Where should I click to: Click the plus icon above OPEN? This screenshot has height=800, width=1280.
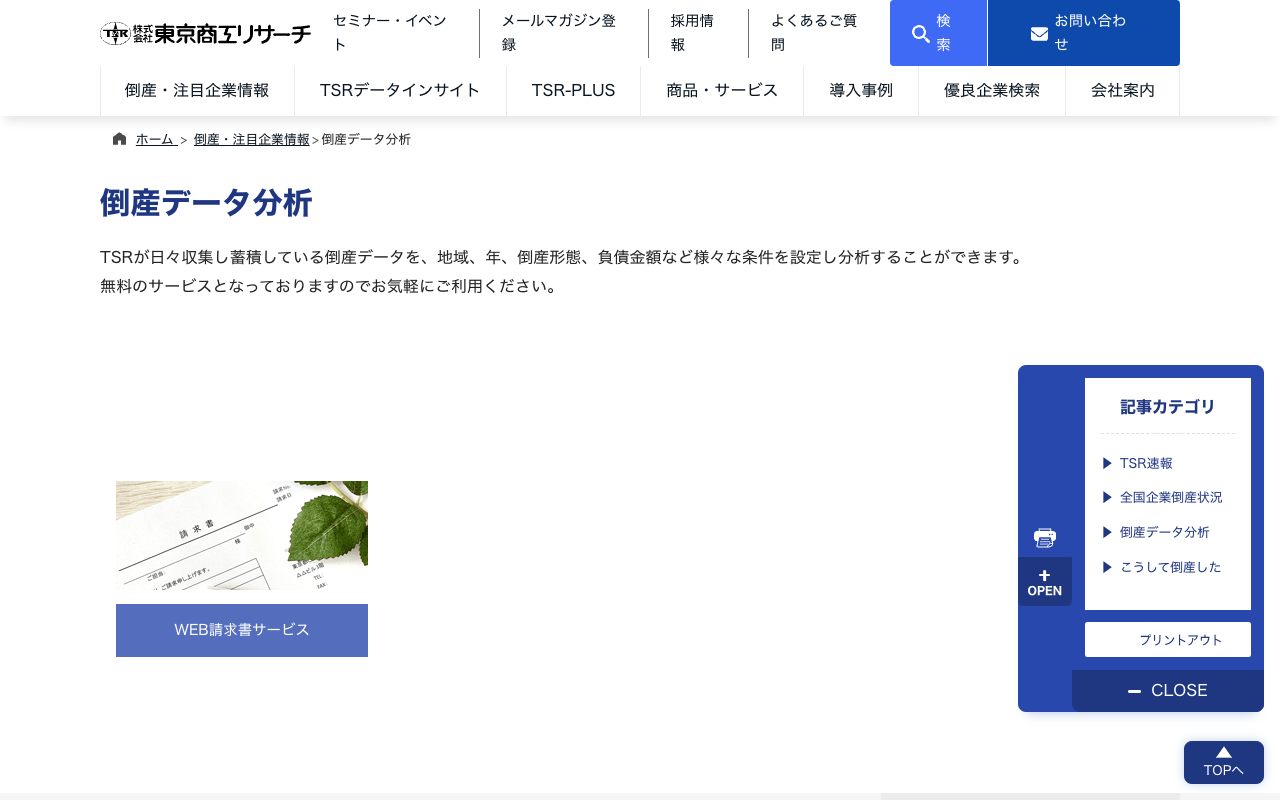1044,574
